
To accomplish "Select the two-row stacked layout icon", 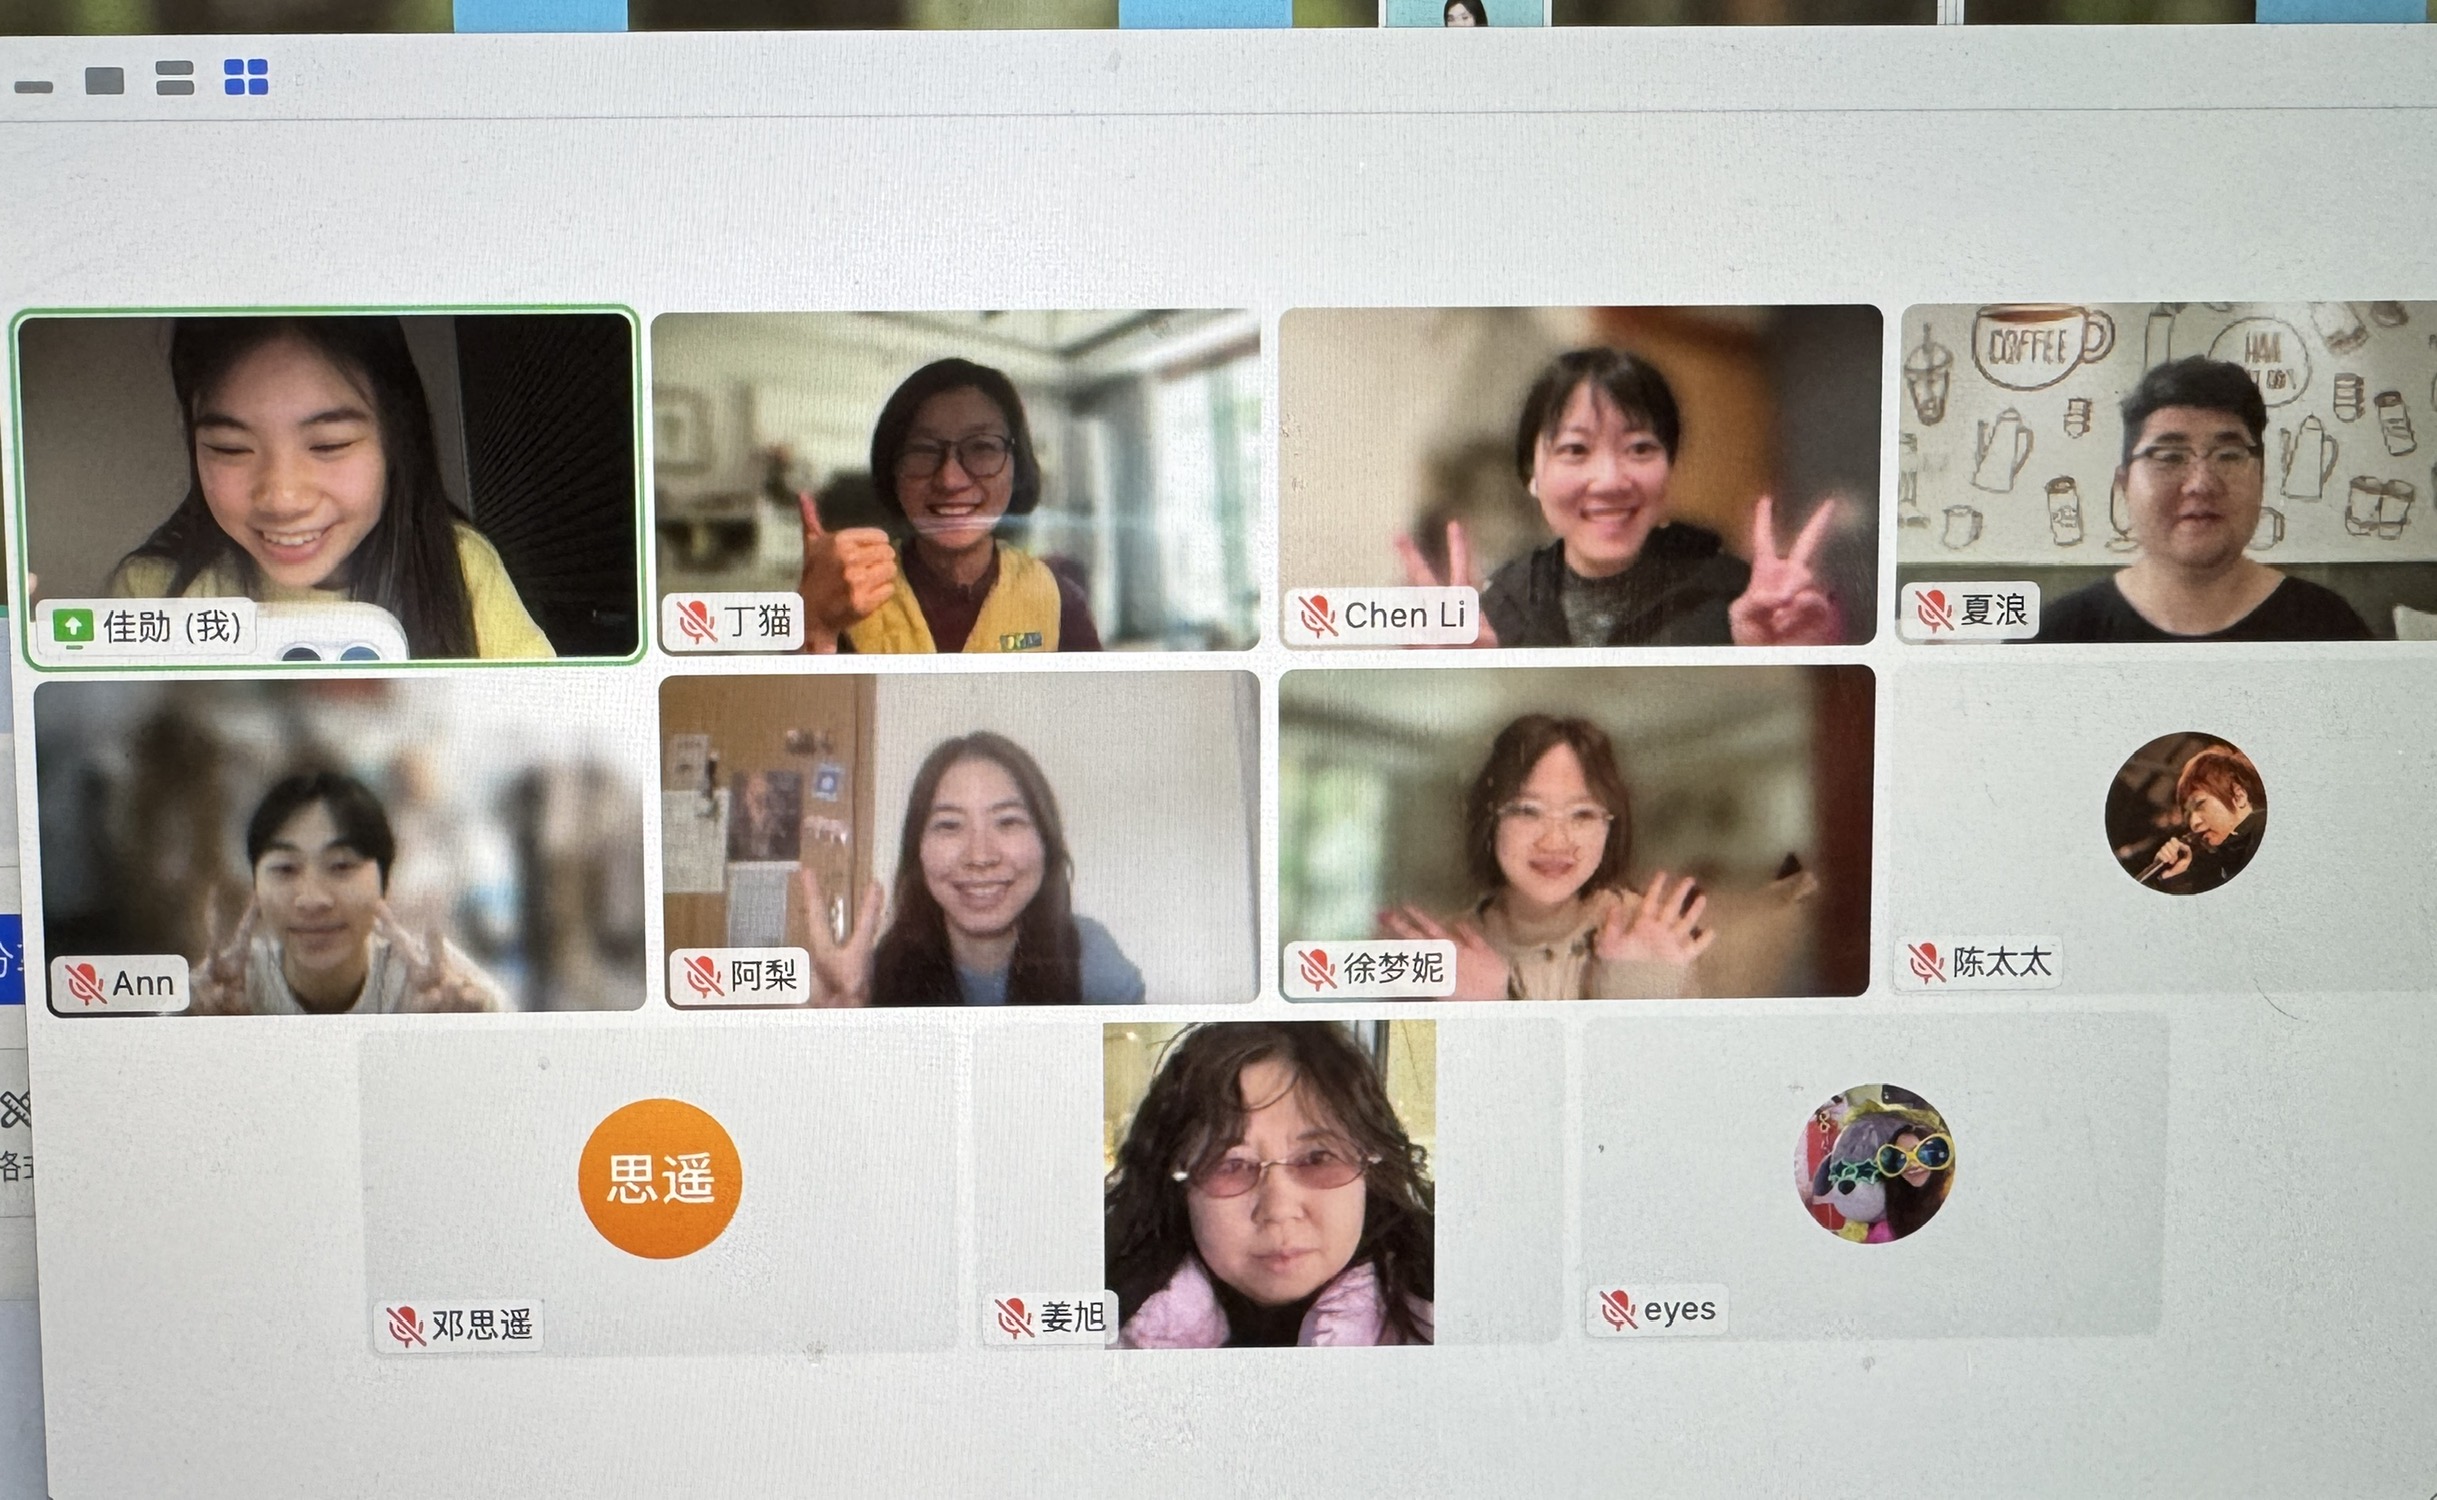I will coord(175,78).
